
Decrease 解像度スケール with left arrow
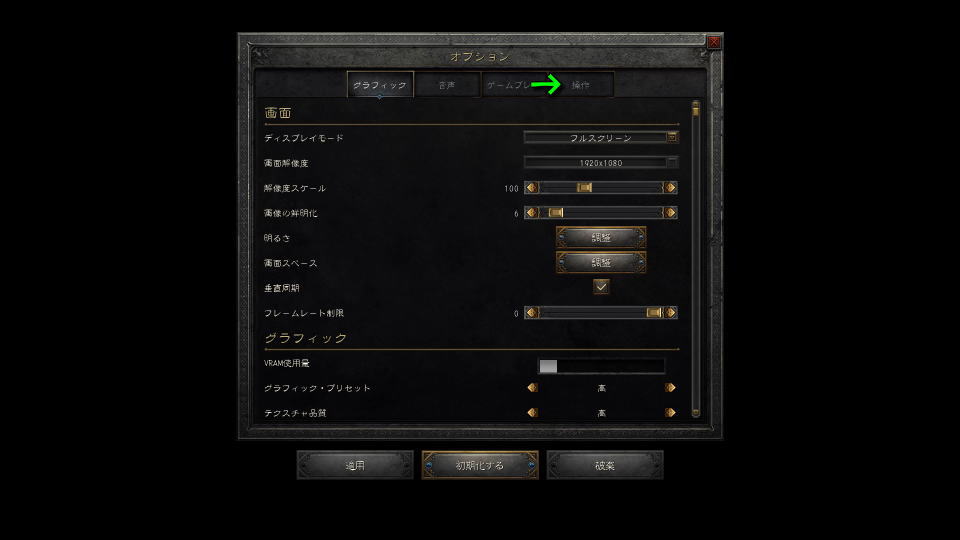point(531,188)
